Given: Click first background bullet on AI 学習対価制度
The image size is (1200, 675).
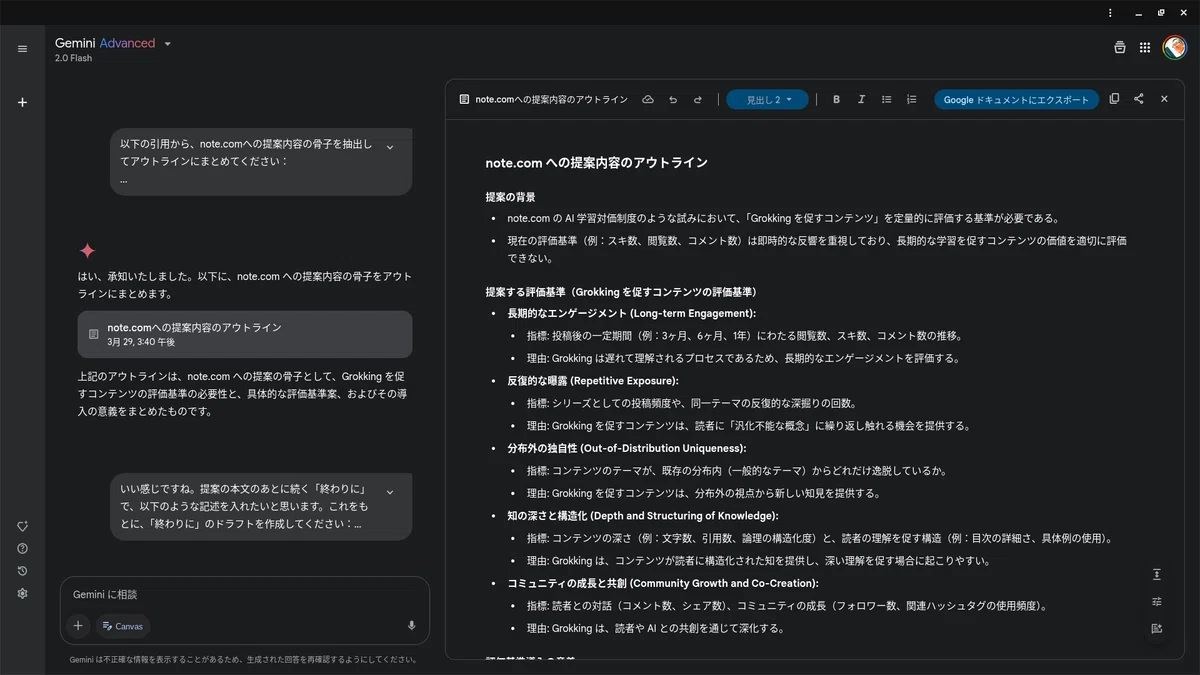Looking at the screenshot, I should pyautogui.click(x=783, y=218).
